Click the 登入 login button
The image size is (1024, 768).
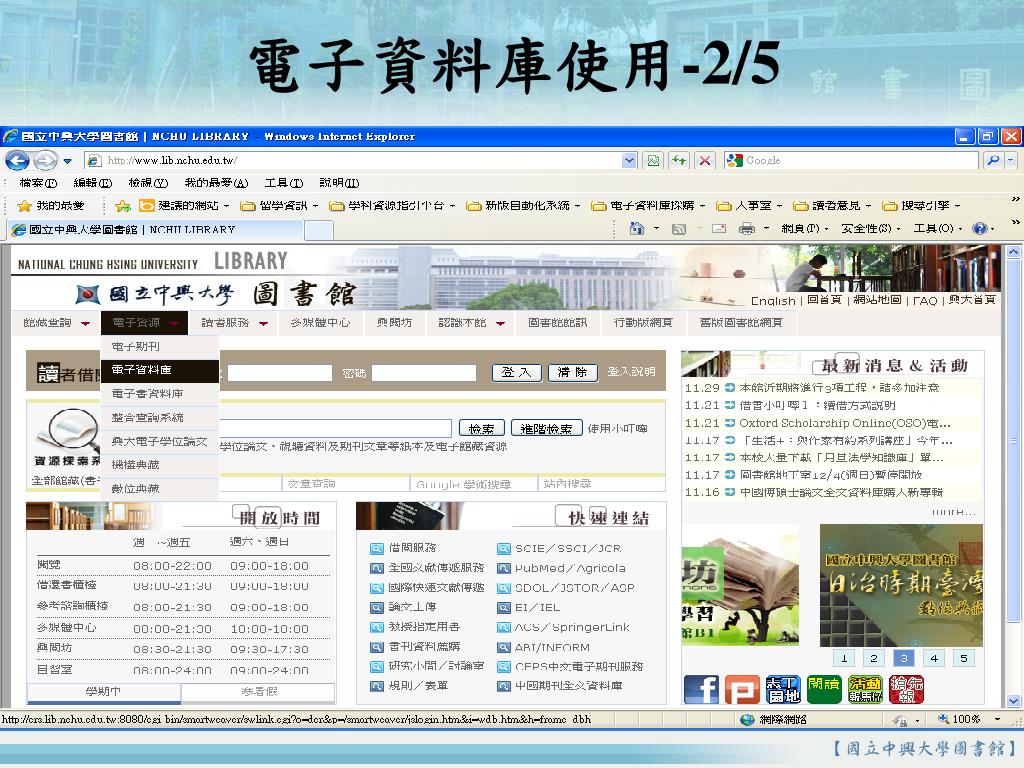pos(517,372)
